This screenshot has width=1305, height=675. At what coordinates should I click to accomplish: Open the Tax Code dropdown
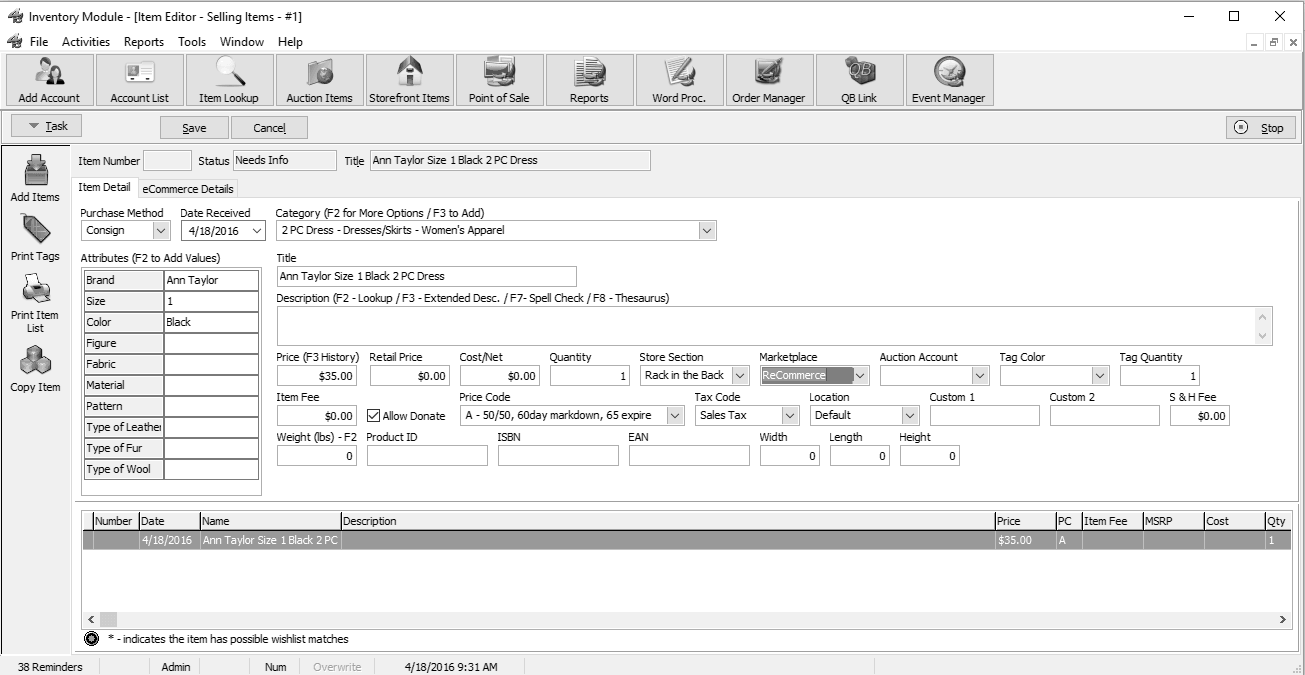pos(790,415)
